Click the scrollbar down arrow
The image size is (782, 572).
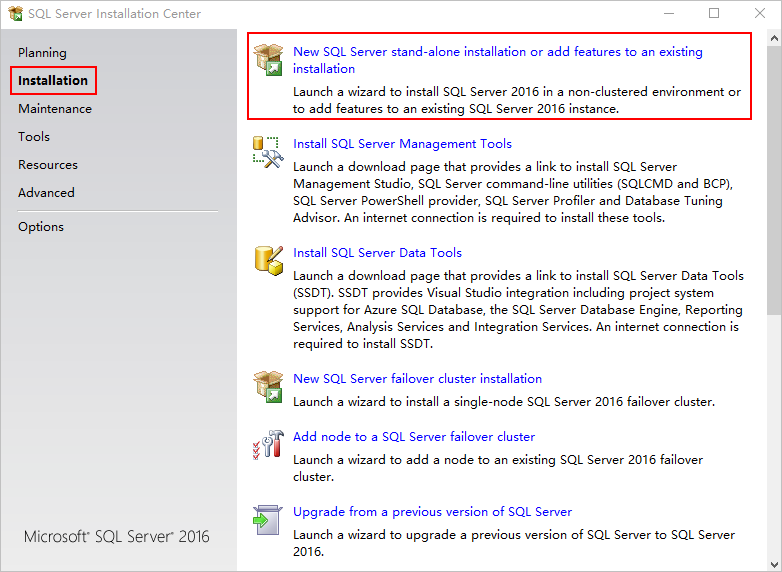774,565
